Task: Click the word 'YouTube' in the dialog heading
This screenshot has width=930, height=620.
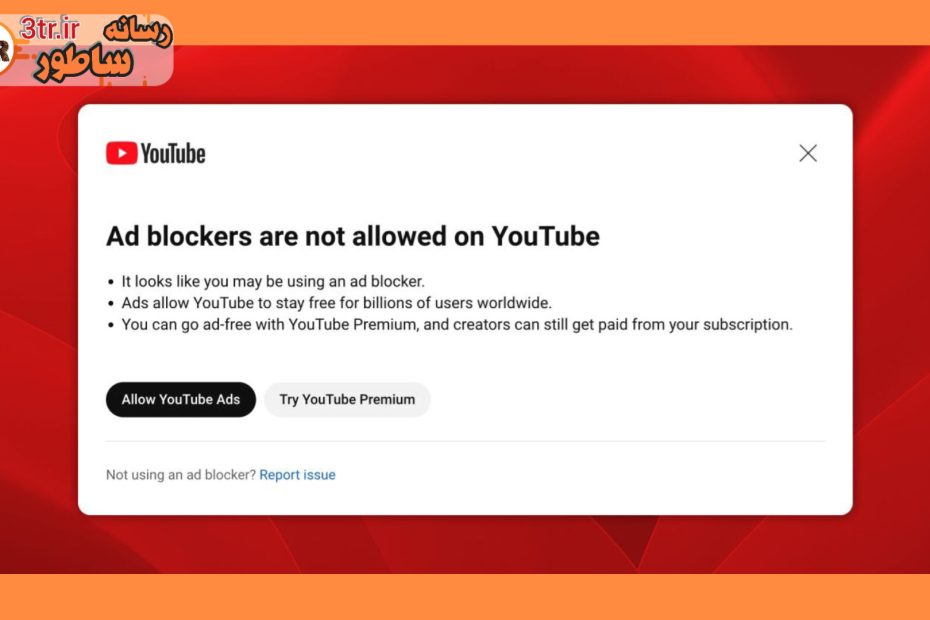Action: click(x=545, y=236)
